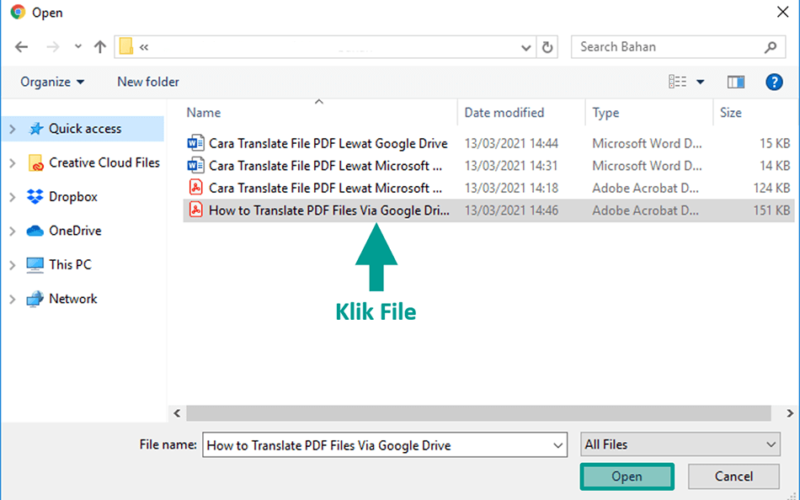Image resolution: width=800 pixels, height=500 pixels.
Task: Select Creative Cloud Files folder
Action: coord(104,163)
